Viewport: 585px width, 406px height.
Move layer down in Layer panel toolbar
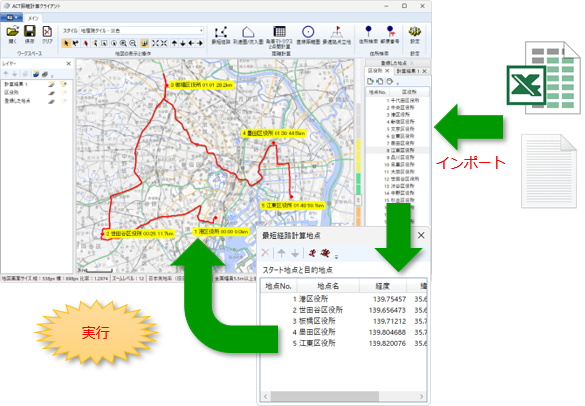(15, 74)
